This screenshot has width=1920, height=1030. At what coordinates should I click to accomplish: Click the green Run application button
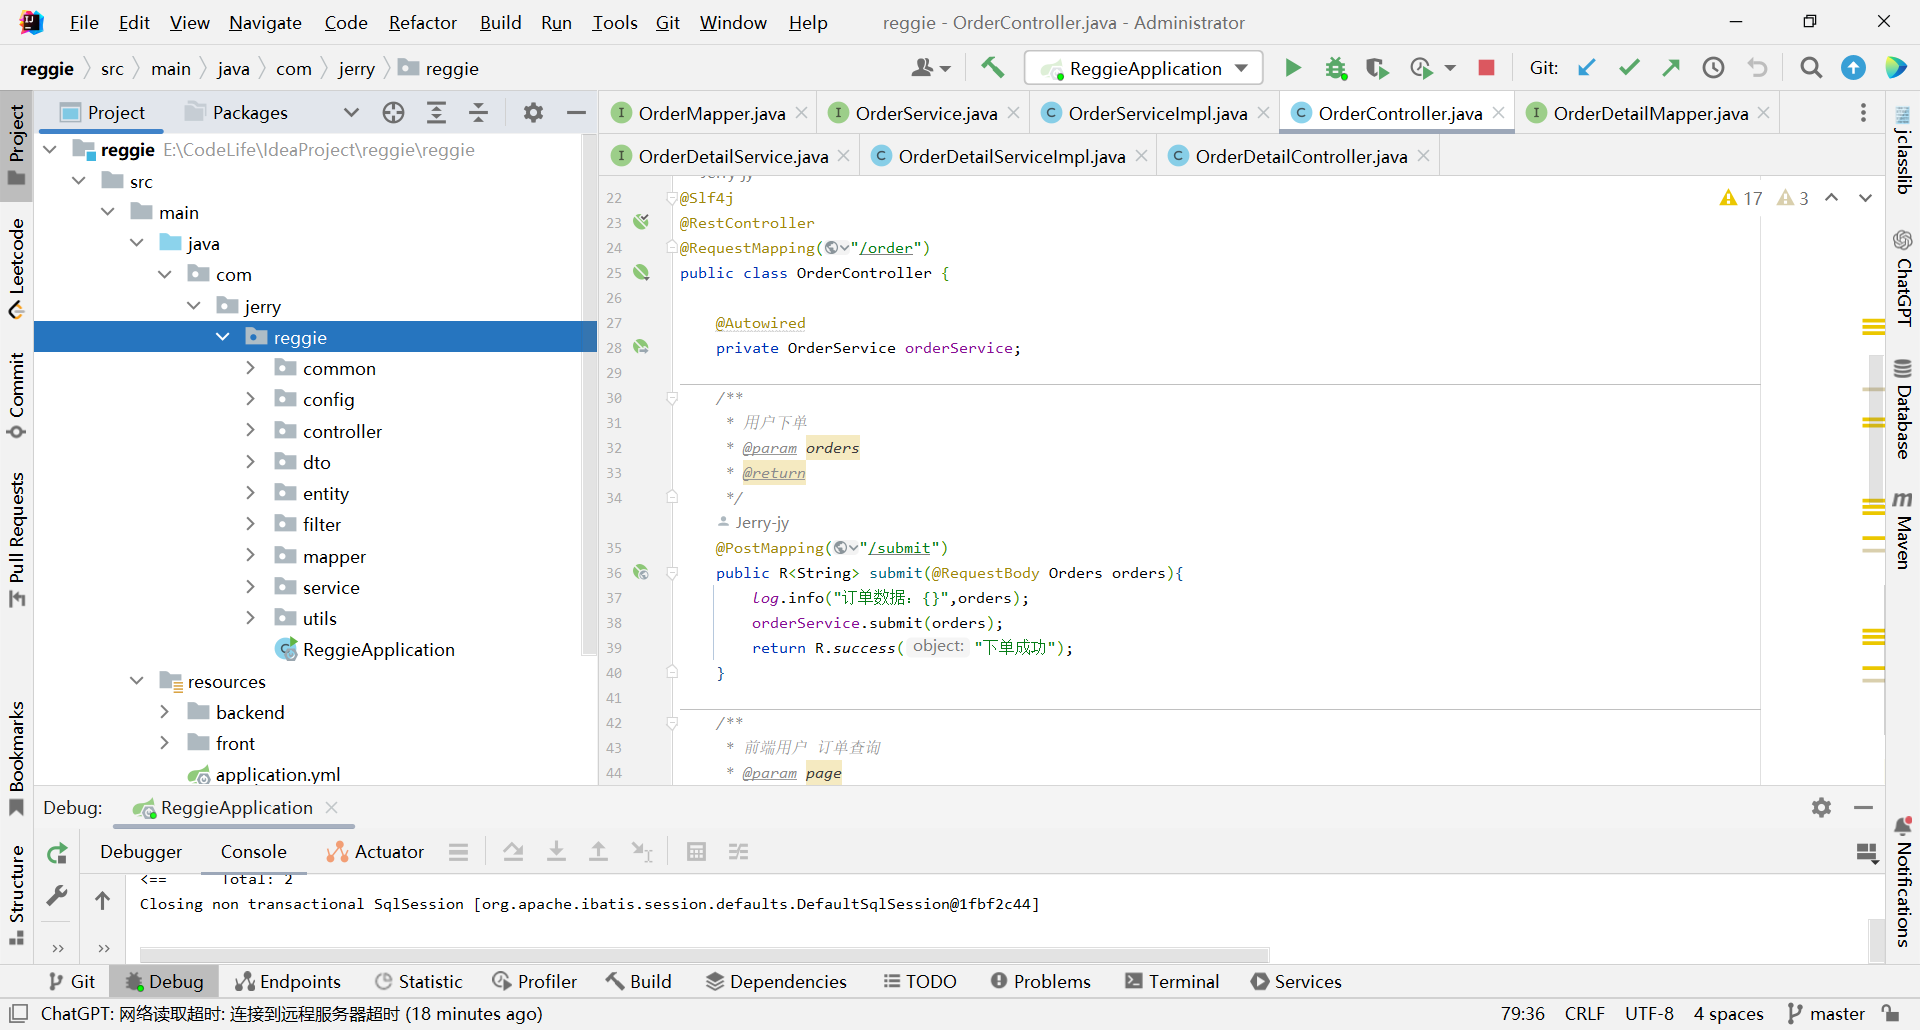tap(1292, 68)
